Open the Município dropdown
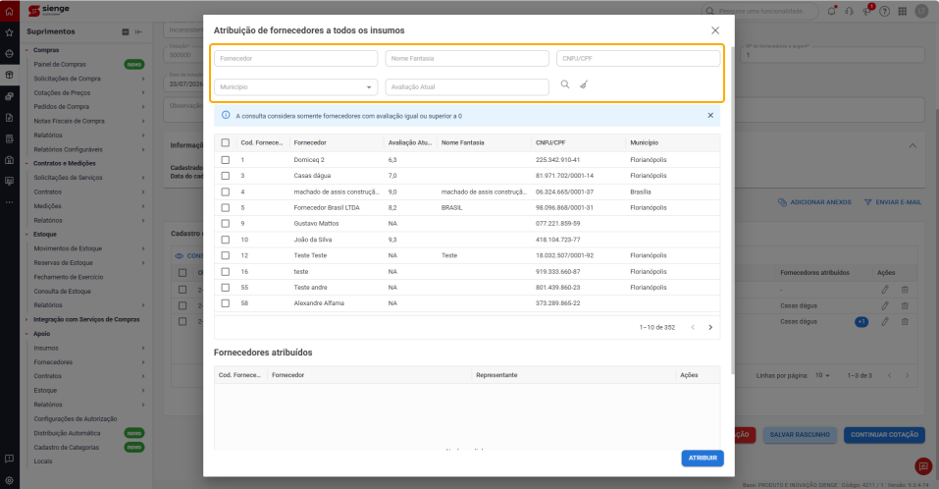Viewport: 939px width, 489px height. (x=296, y=87)
